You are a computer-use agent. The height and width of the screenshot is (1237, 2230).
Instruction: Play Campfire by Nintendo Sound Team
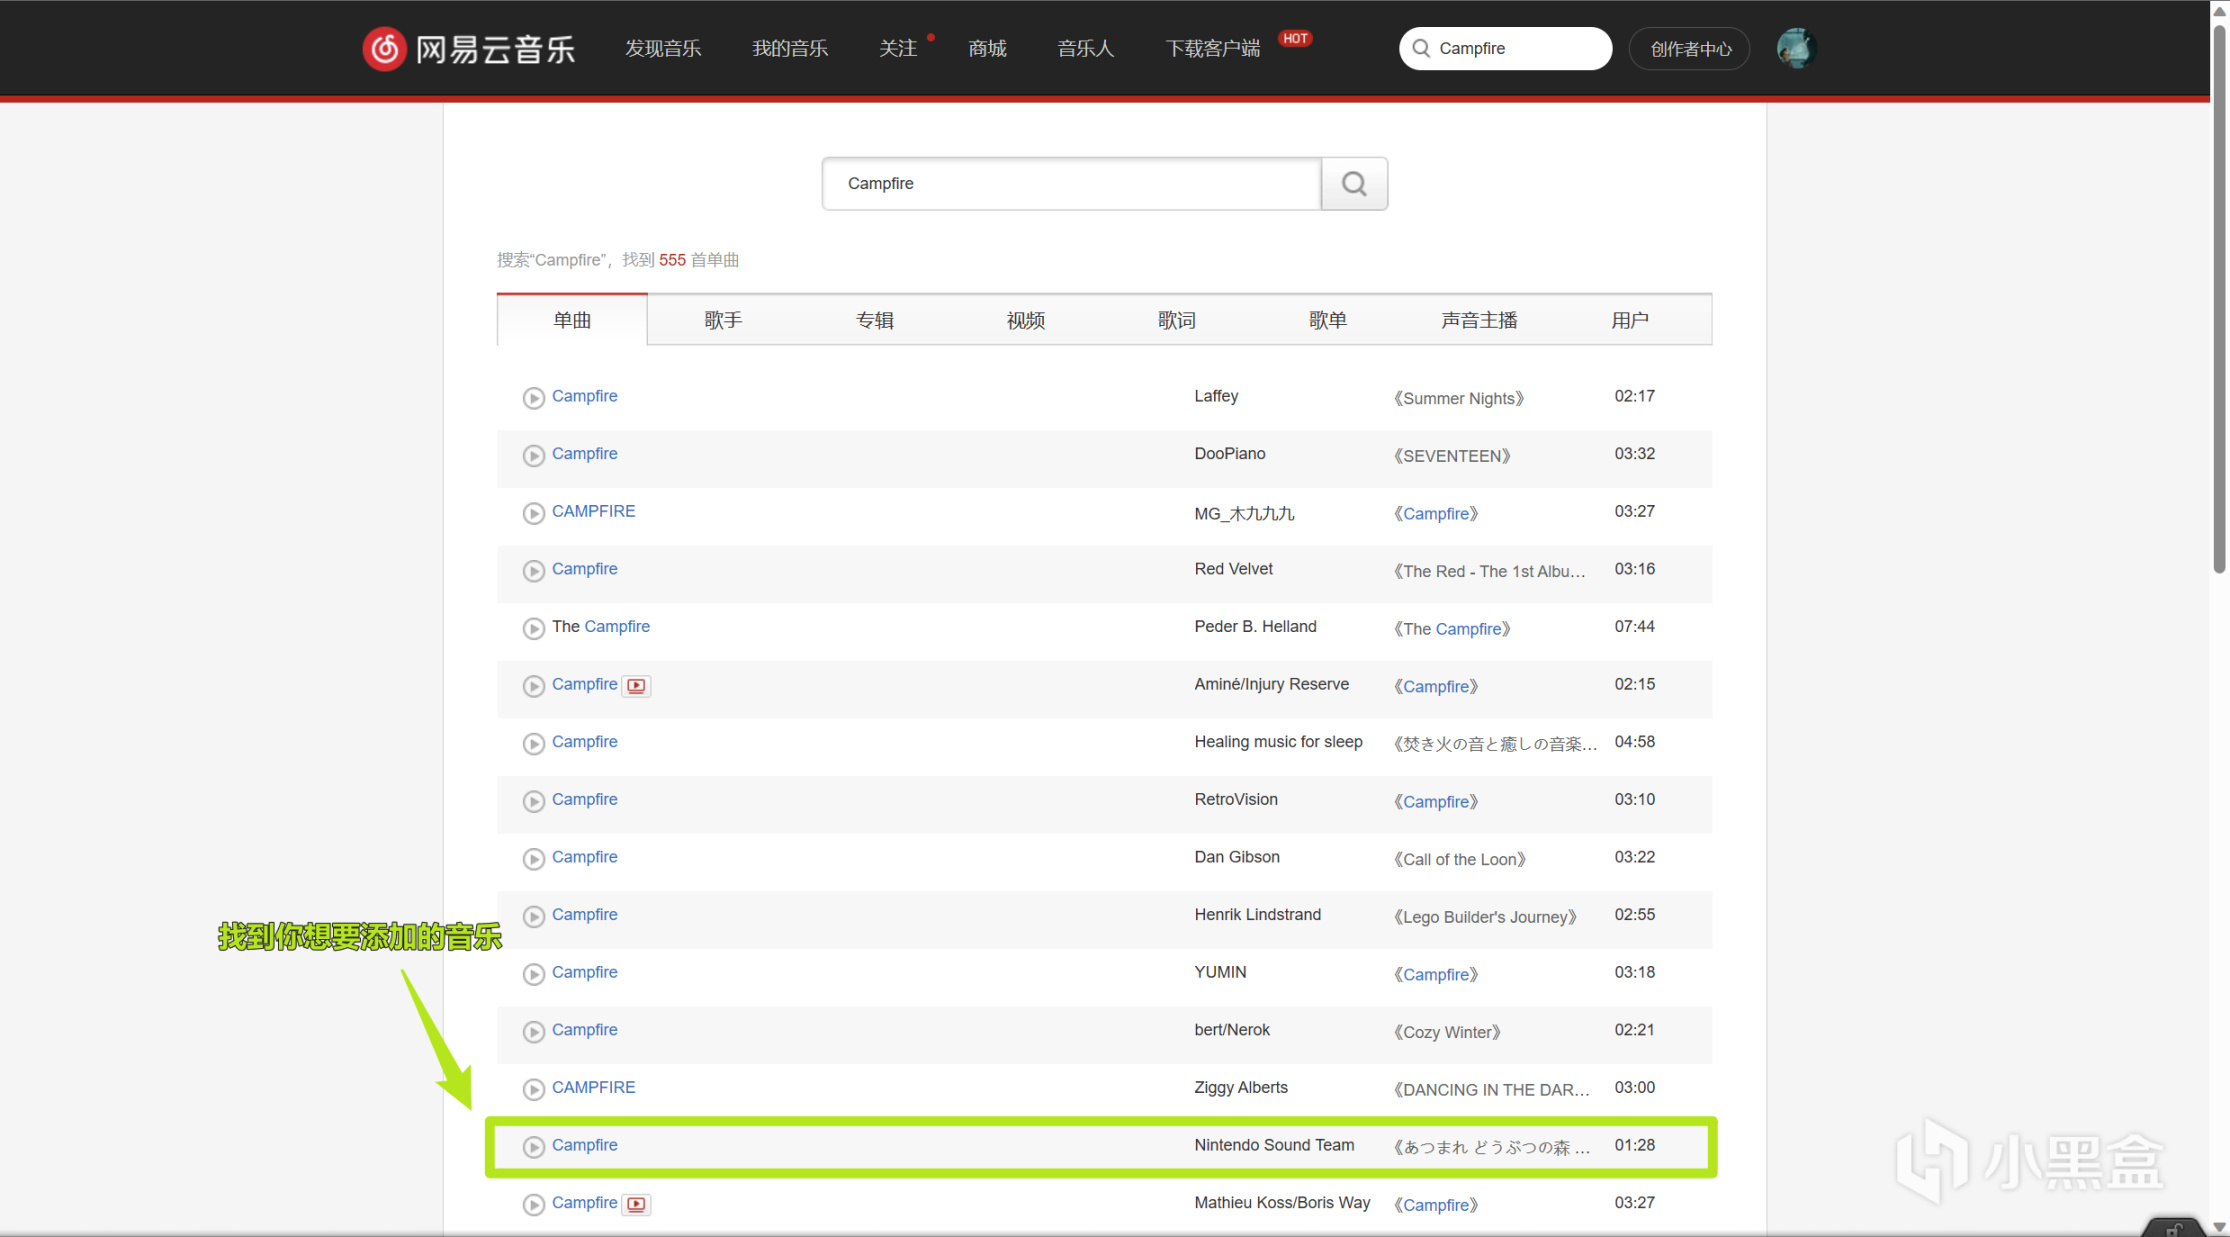[534, 1147]
